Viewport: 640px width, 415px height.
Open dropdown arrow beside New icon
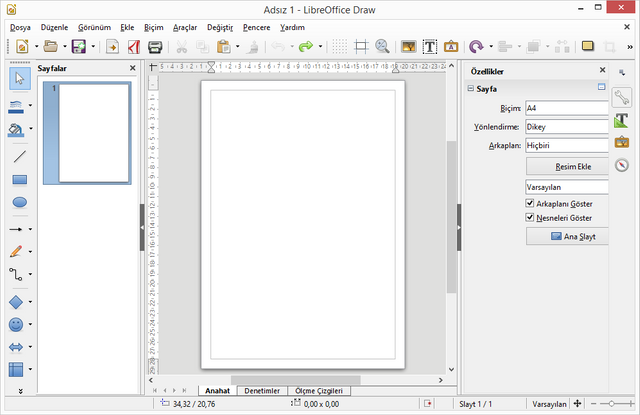(x=36, y=47)
